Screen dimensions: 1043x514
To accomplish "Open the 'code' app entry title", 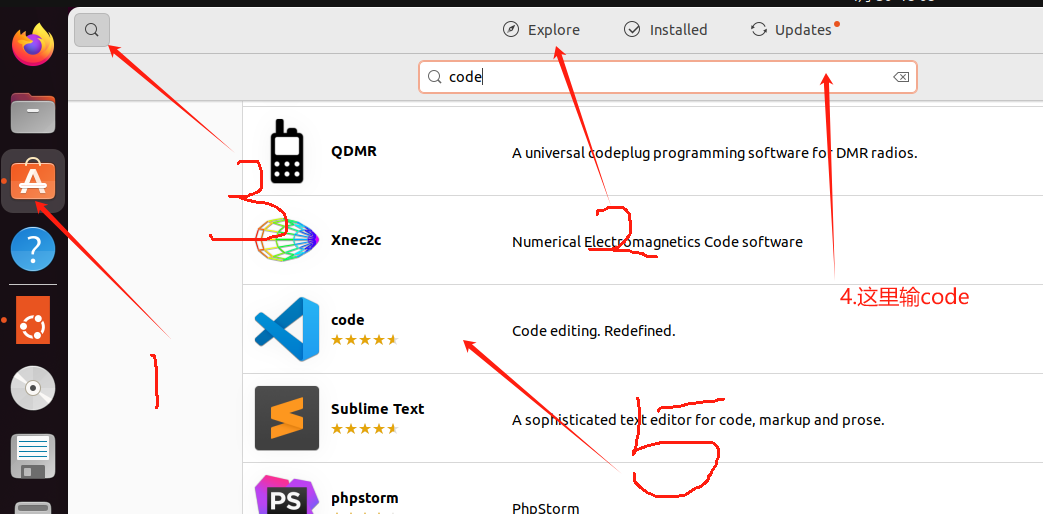I will coord(347,320).
